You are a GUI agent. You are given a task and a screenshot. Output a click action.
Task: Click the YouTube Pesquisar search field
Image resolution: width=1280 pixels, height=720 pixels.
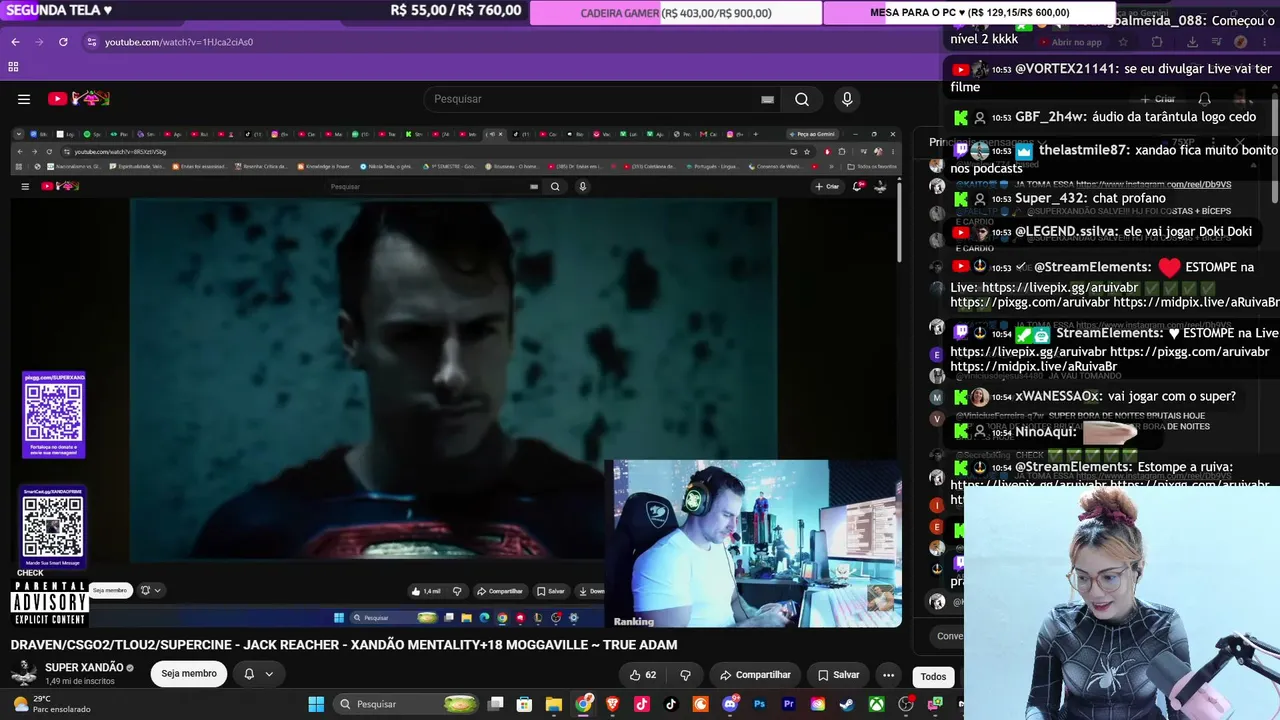pyautogui.click(x=601, y=99)
